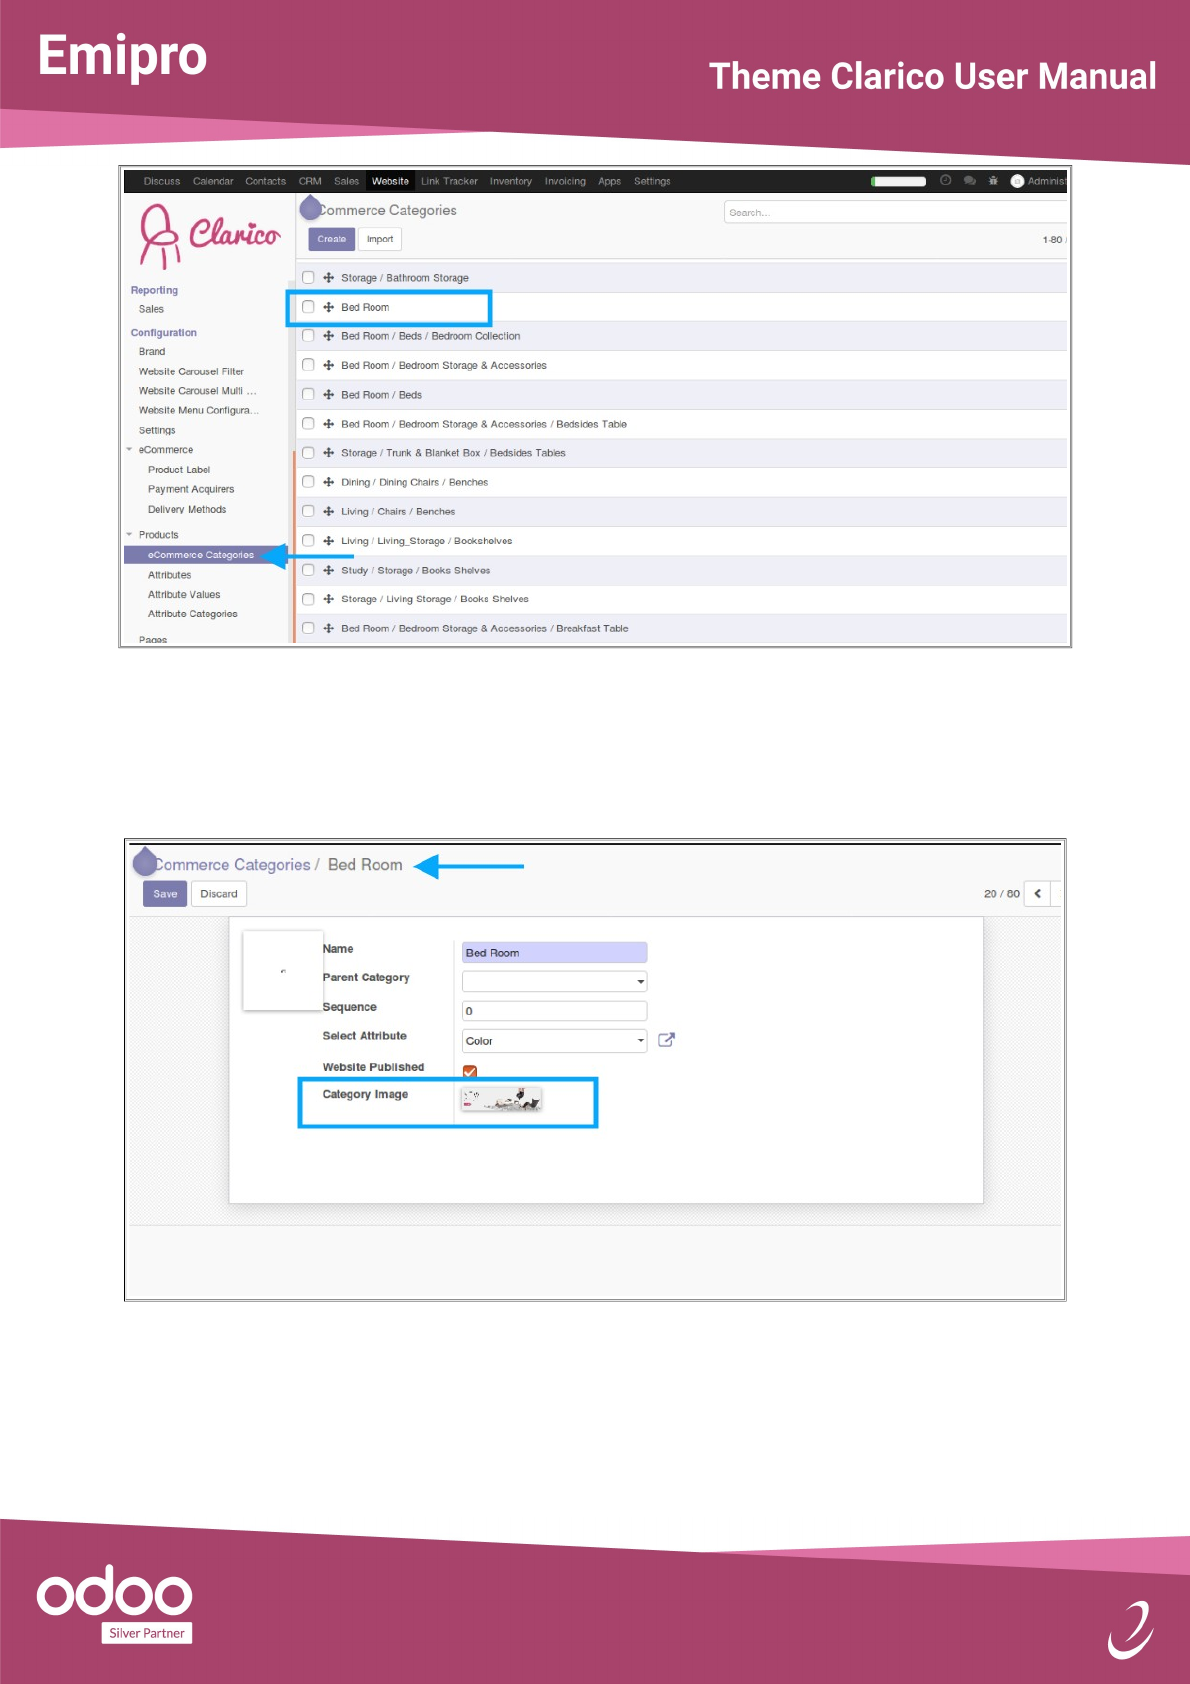The width and height of the screenshot is (1190, 1684).
Task: Check the Dining / Dining Chairs / Benches row
Action: pyautogui.click(x=308, y=482)
